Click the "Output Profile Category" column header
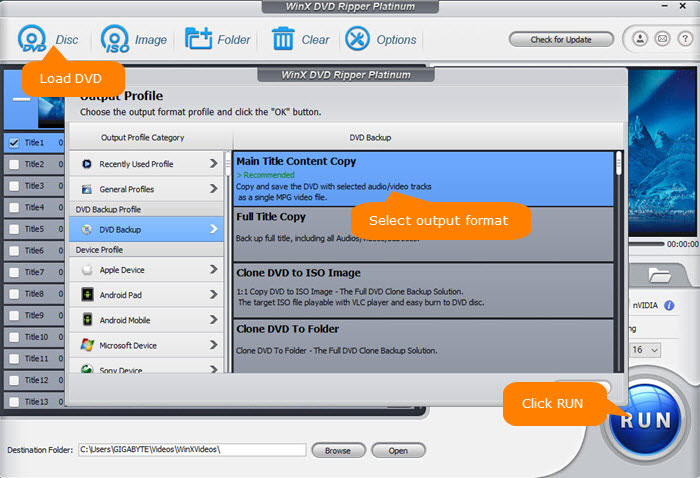The image size is (700, 478). coord(142,137)
